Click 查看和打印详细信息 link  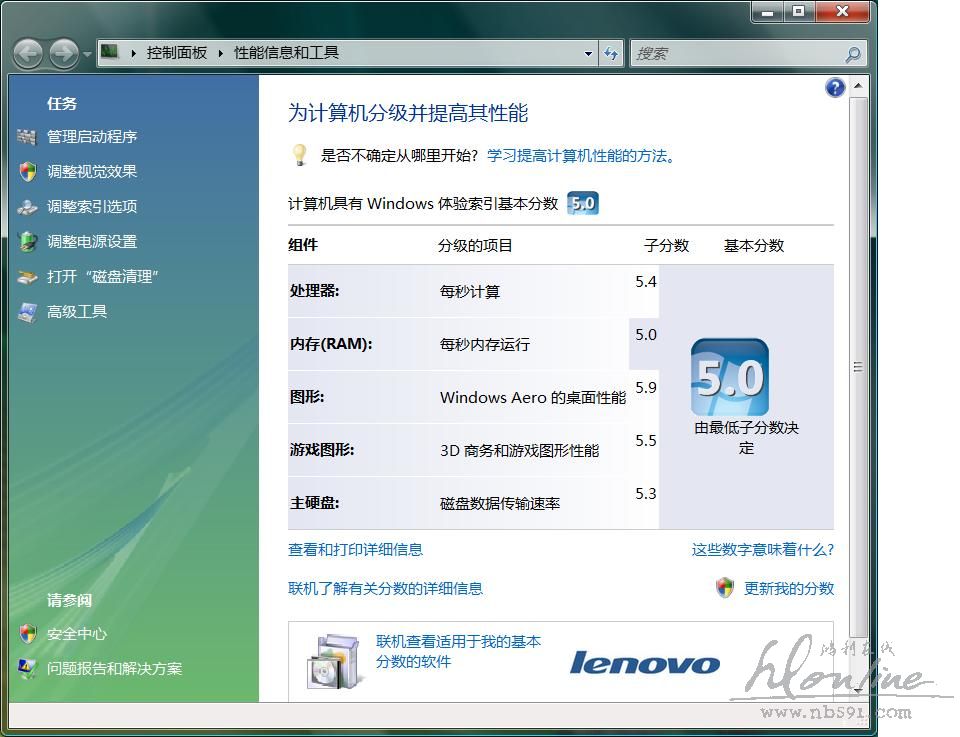coord(355,549)
